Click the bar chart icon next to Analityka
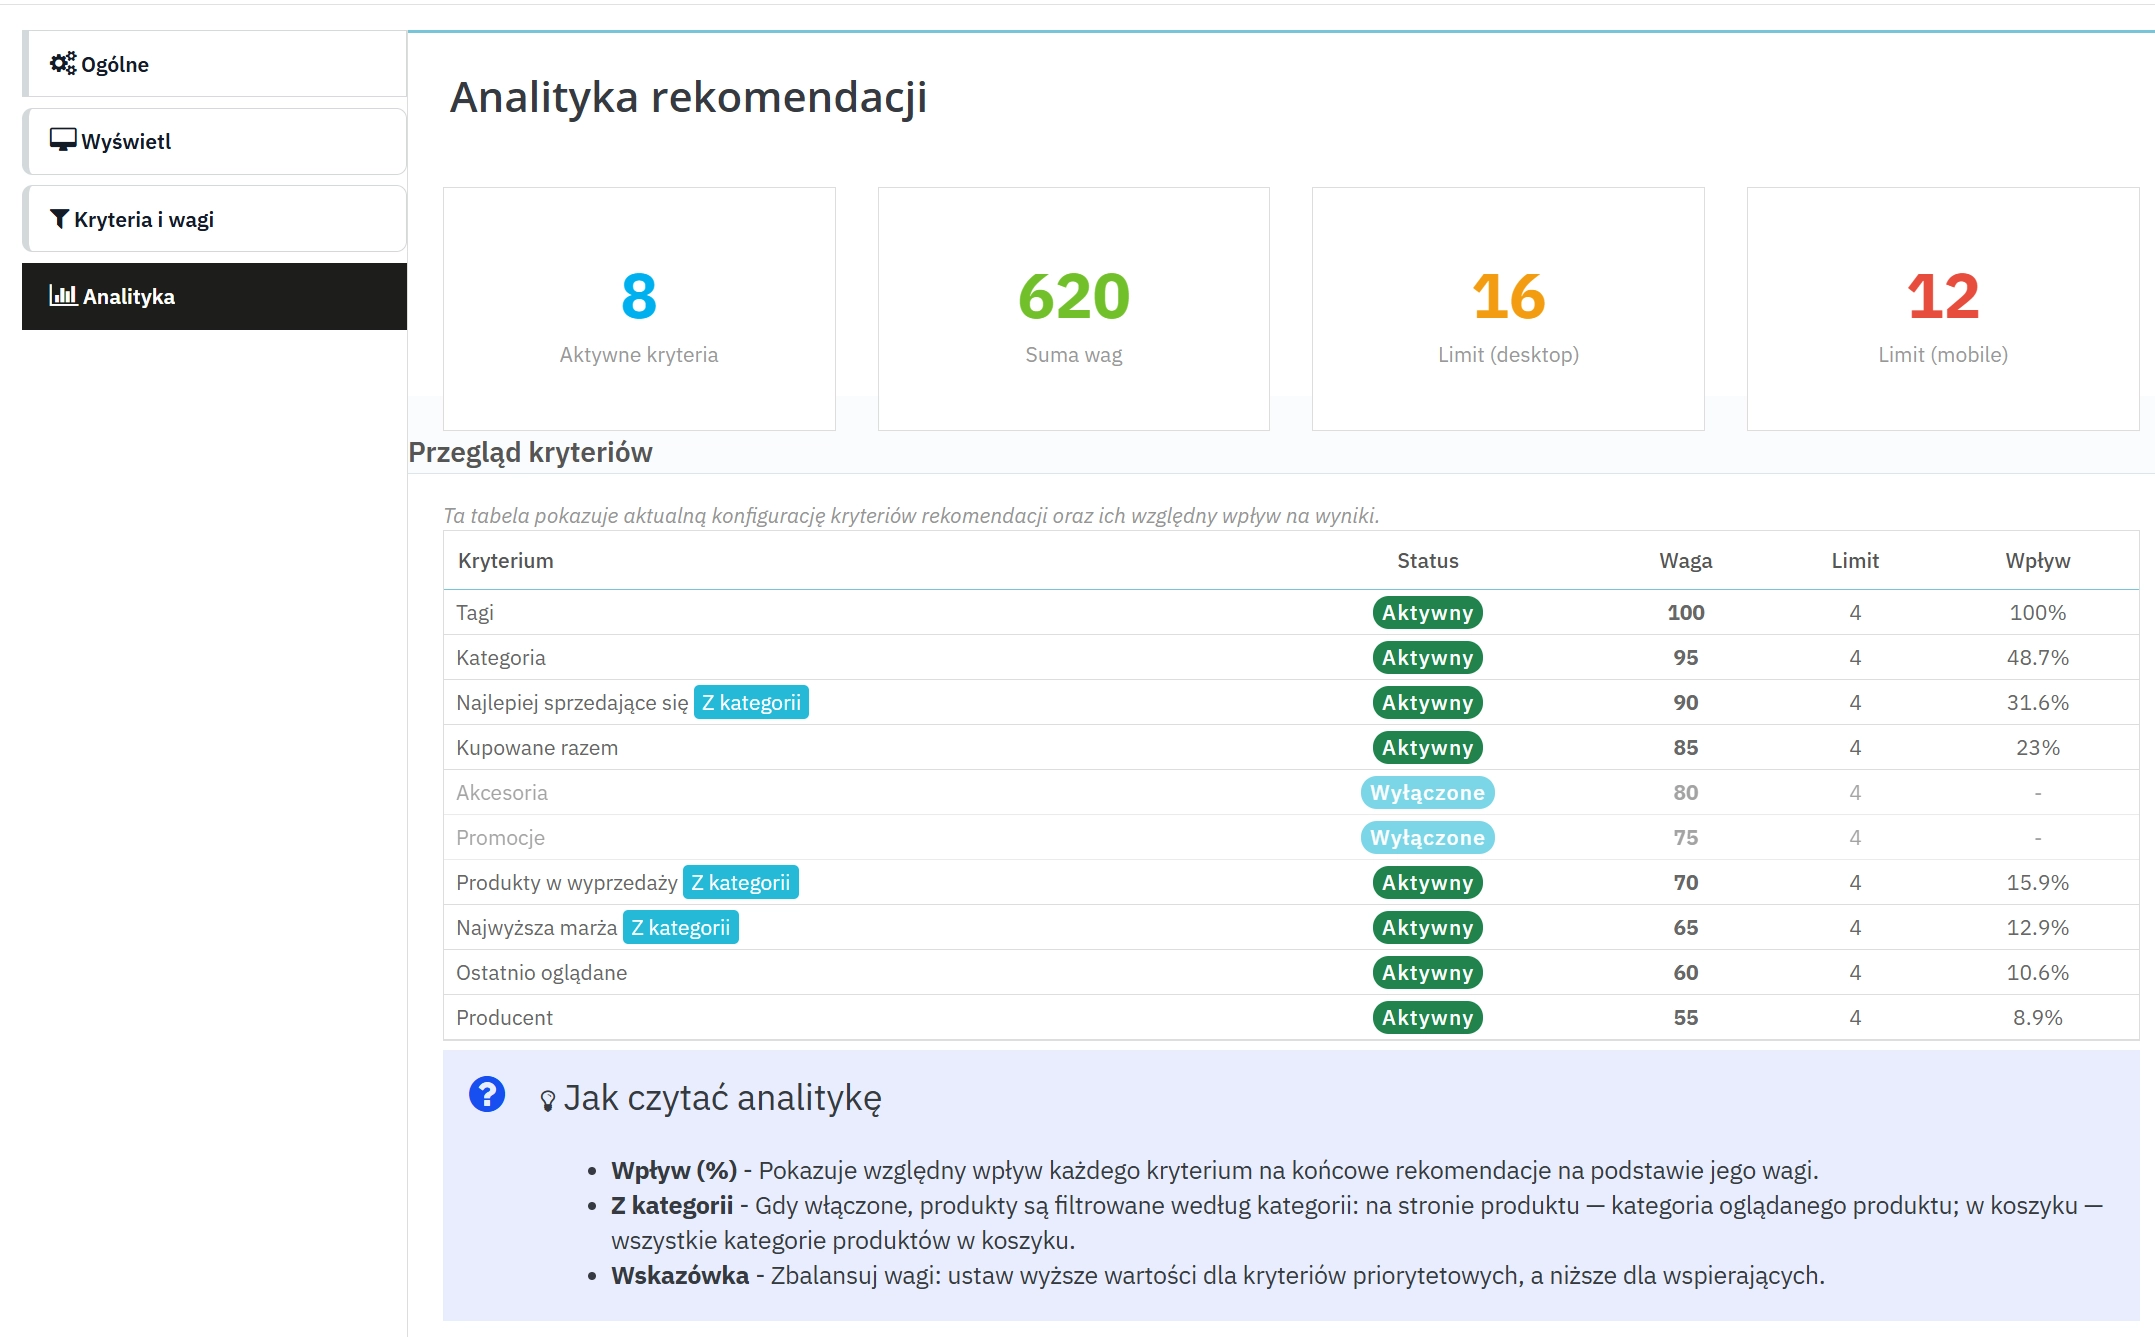 click(x=63, y=296)
